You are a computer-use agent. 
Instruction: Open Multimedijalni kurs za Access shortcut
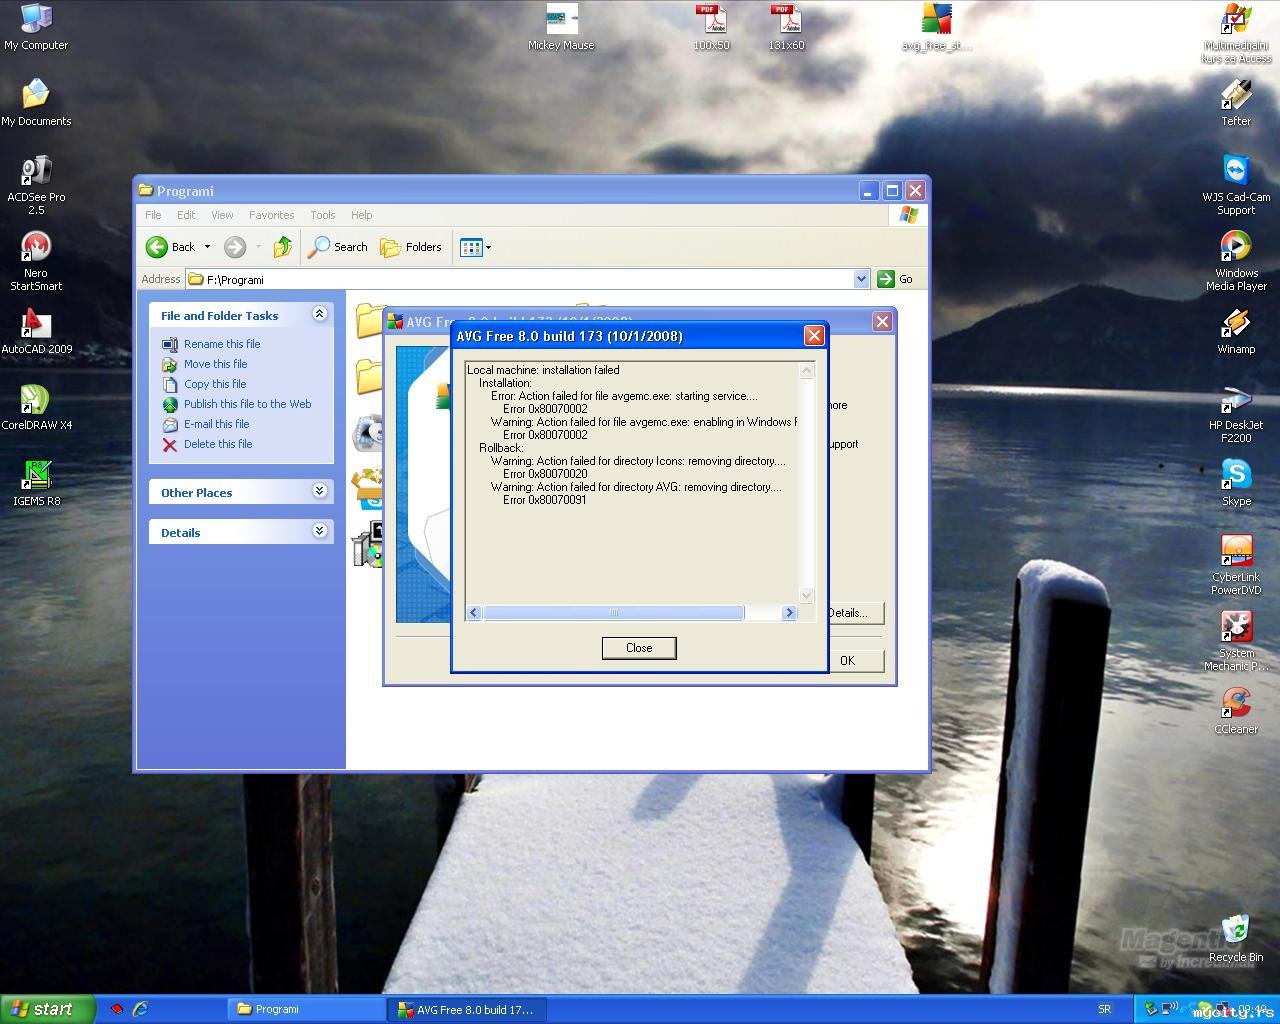[x=1236, y=33]
